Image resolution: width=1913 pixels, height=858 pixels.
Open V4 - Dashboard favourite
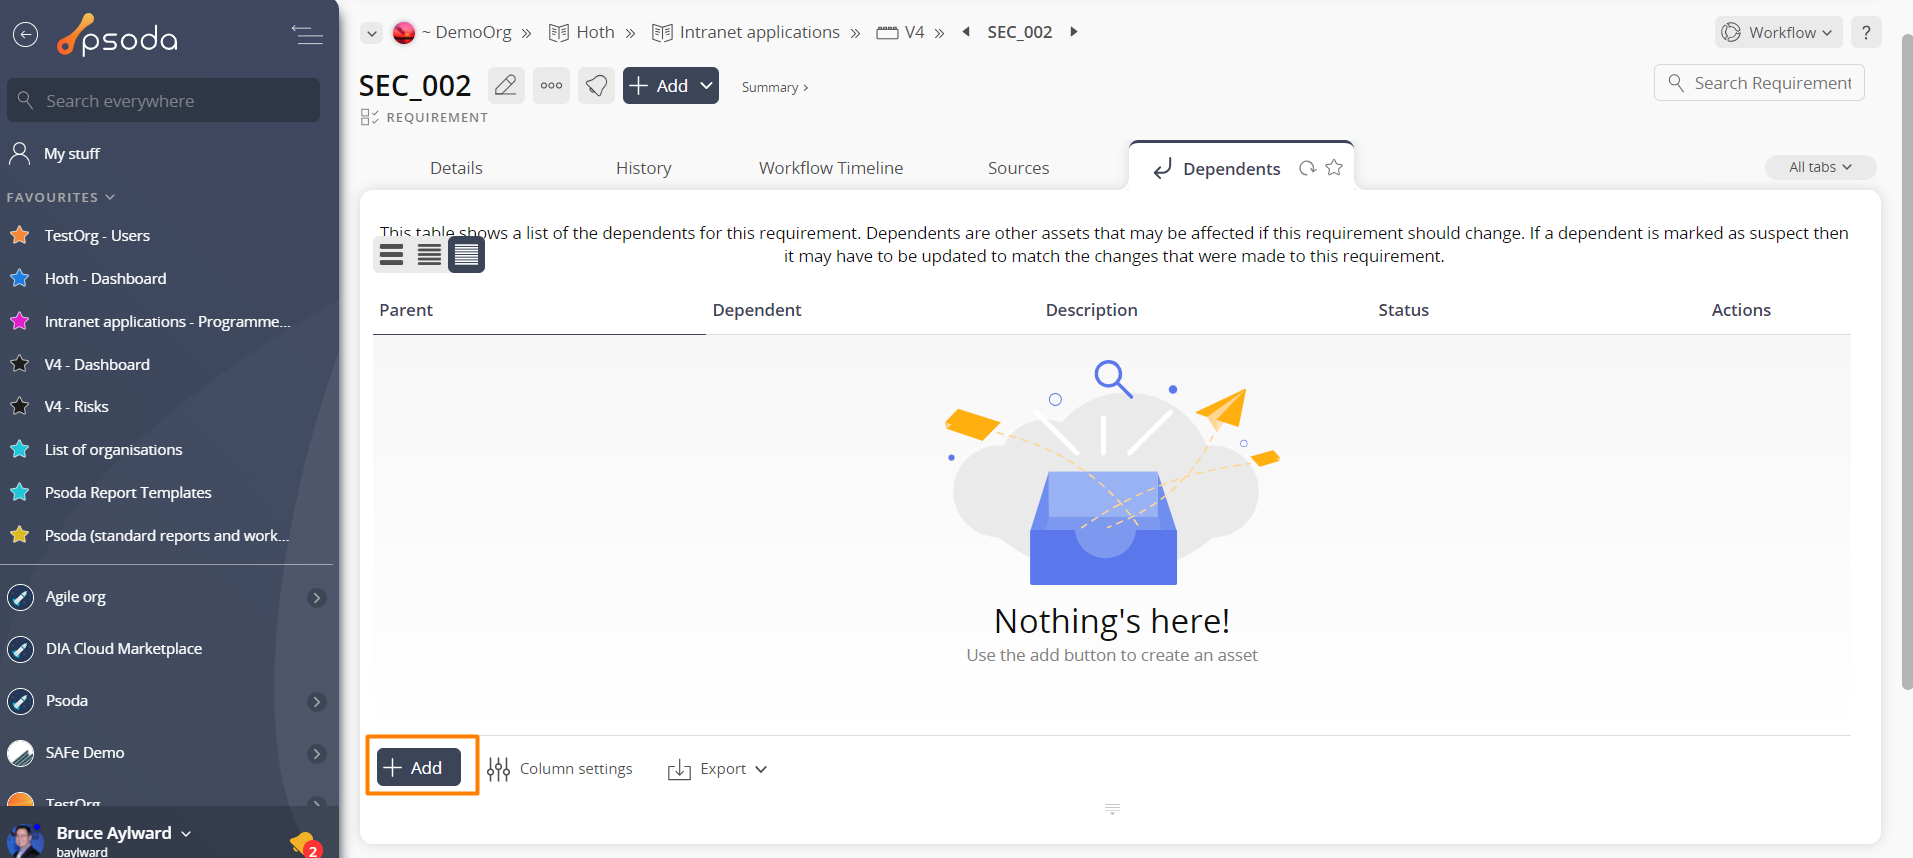click(97, 364)
